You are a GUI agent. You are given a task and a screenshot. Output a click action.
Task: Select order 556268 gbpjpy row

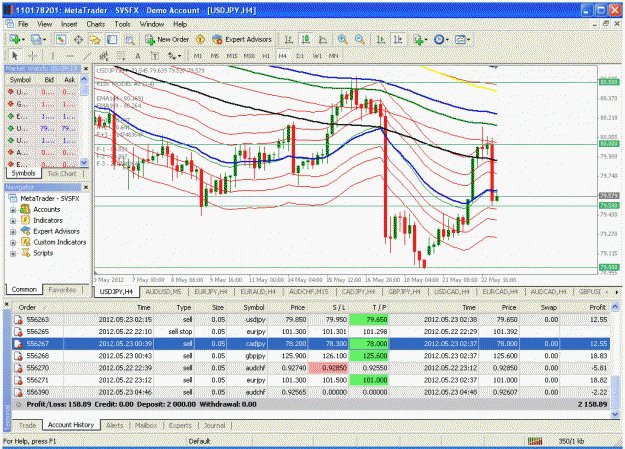click(x=311, y=356)
